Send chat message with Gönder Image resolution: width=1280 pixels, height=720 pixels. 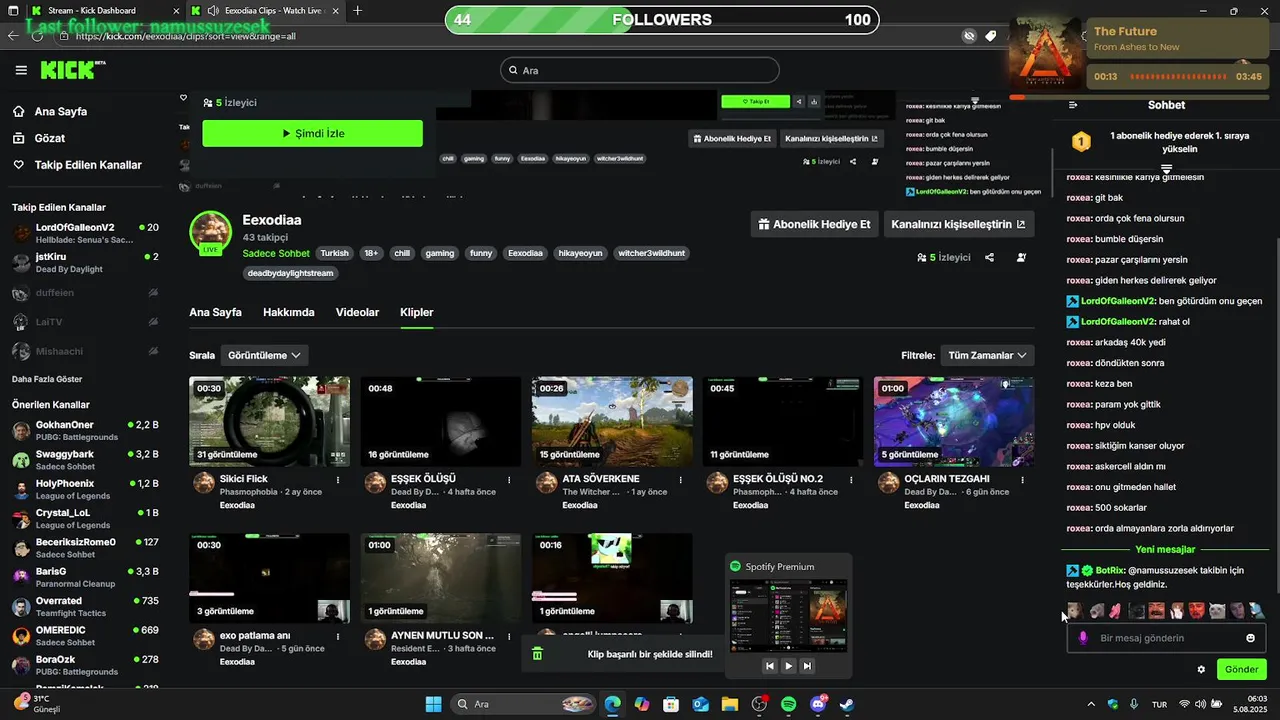click(1241, 669)
